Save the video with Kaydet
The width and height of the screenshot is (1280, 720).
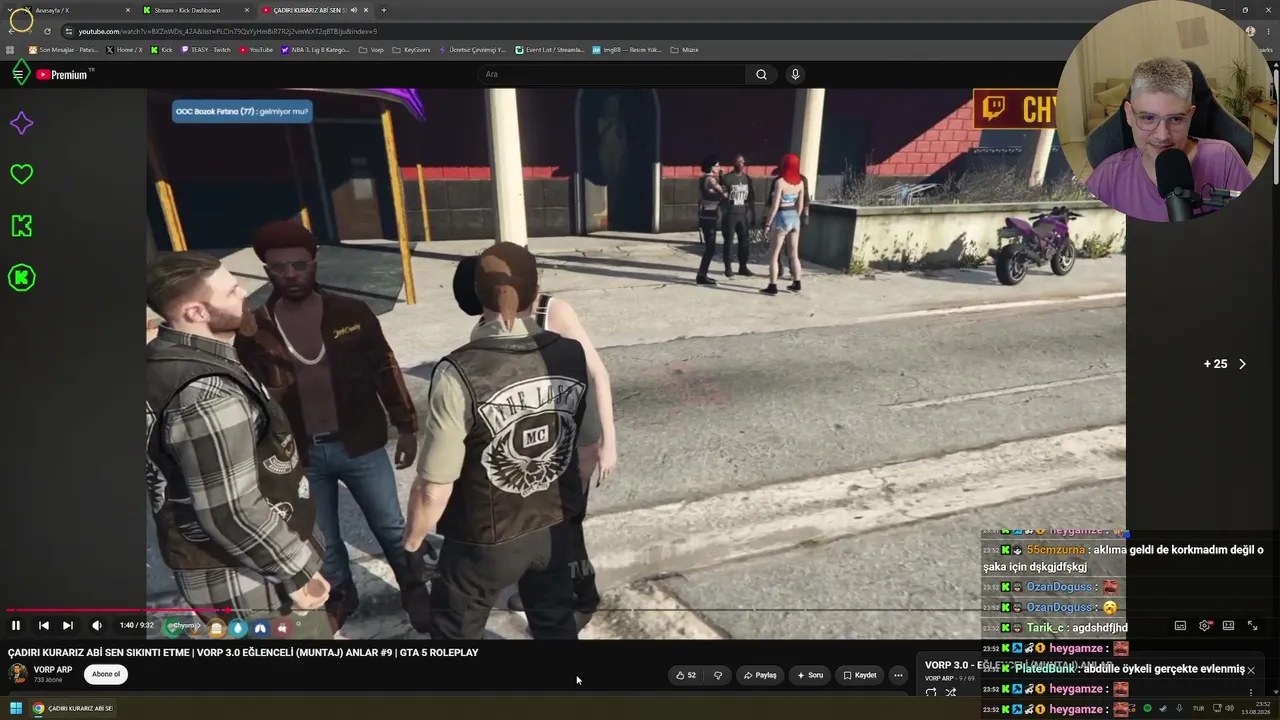pos(860,675)
